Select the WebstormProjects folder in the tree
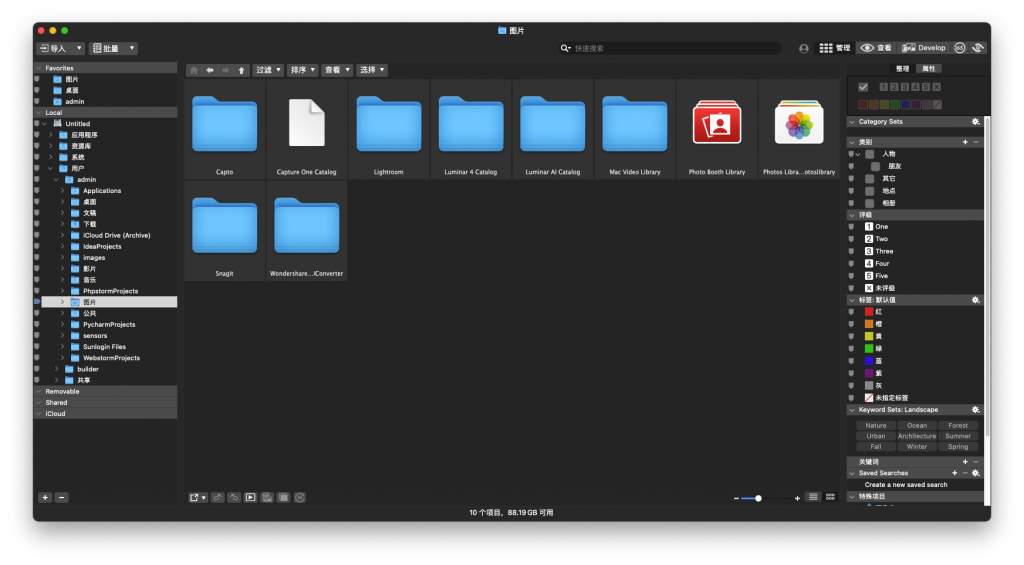This screenshot has height=565, width=1024. 111,358
